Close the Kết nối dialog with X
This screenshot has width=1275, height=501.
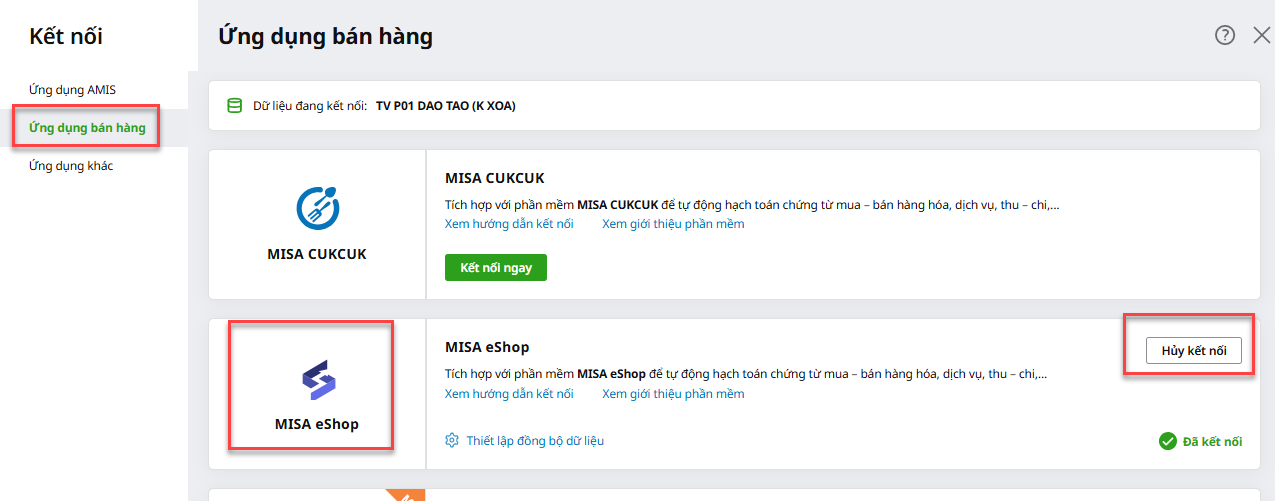click(x=1261, y=35)
